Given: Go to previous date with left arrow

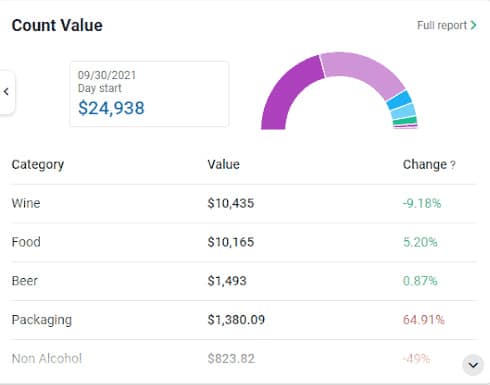Looking at the screenshot, I should 6,92.
